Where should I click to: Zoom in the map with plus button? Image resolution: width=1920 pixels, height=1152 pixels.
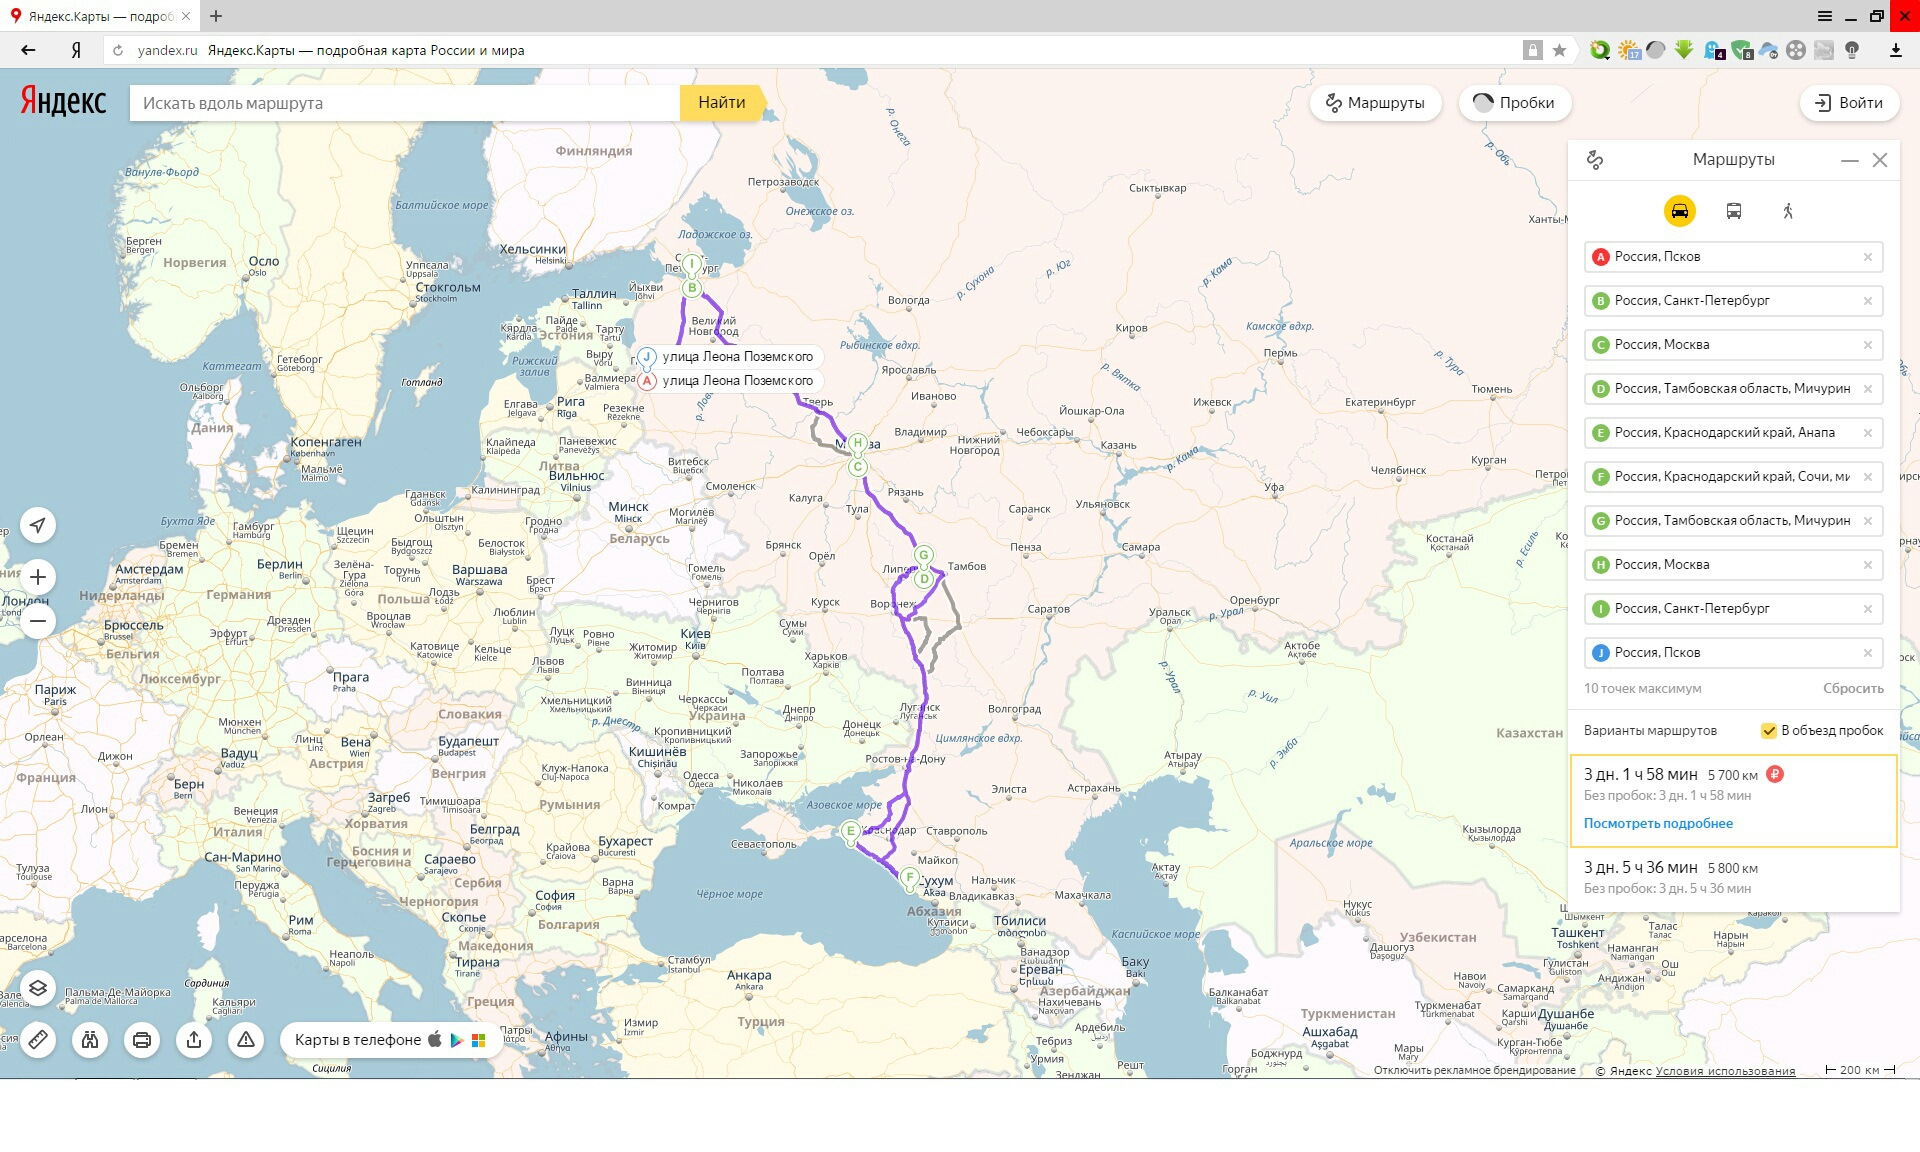pos(38,577)
